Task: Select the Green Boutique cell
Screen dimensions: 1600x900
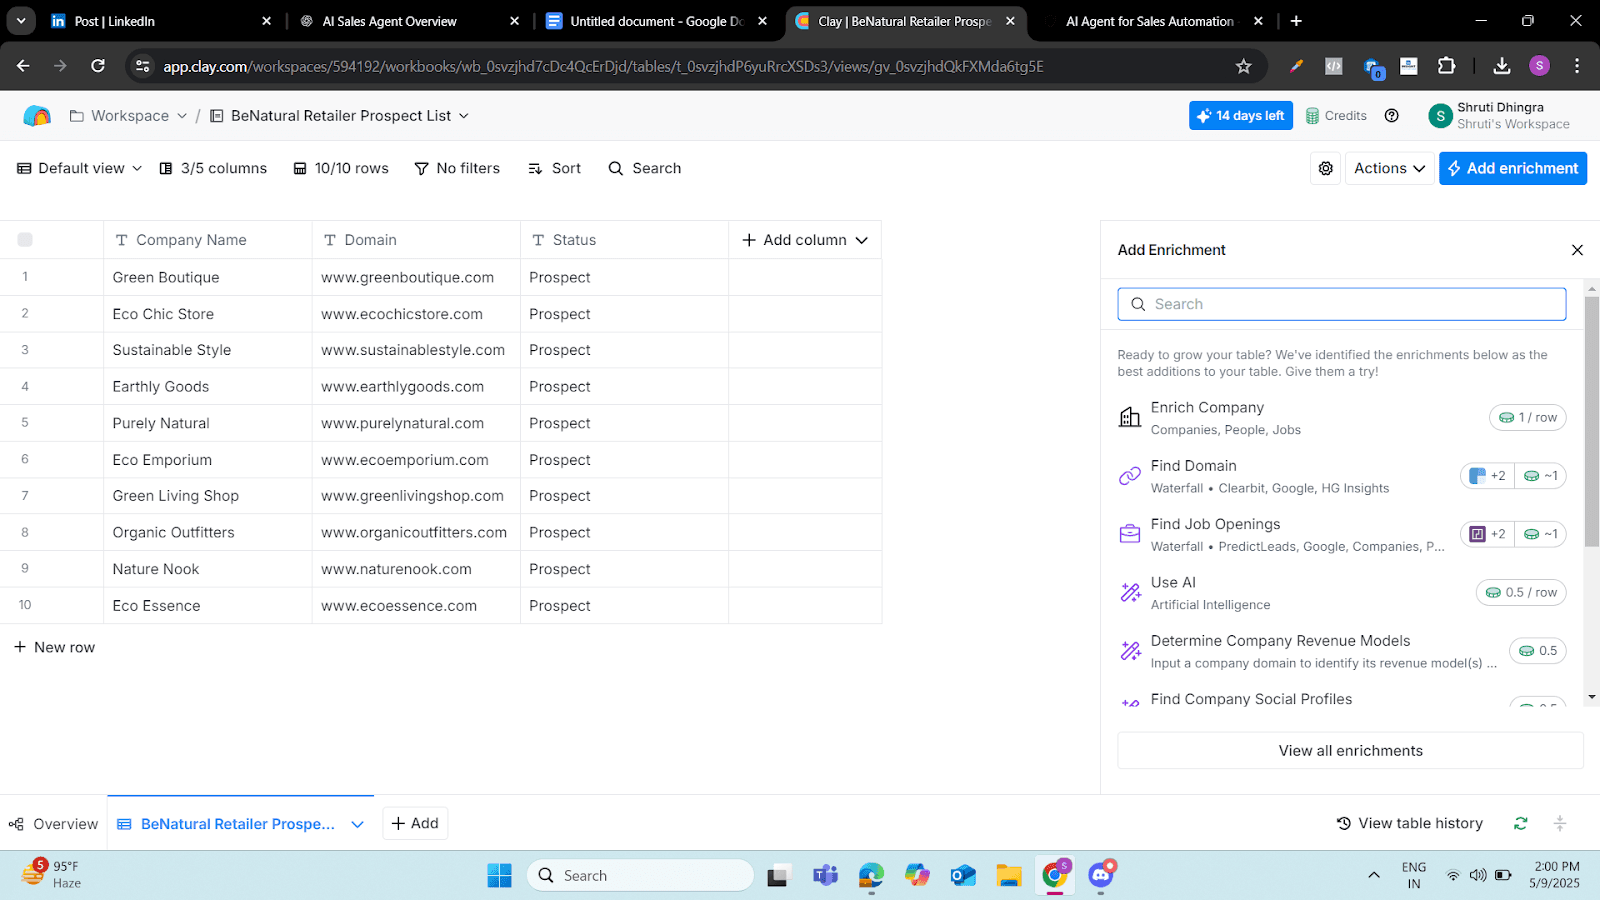Action: (208, 278)
